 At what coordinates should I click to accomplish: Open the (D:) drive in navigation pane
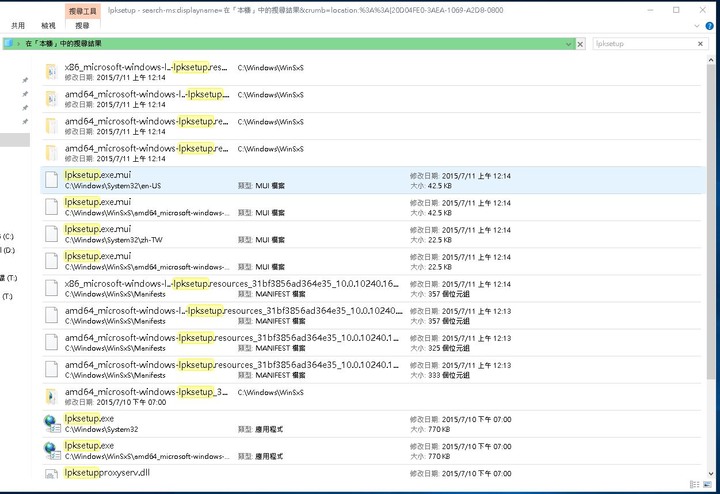[x=8, y=250]
